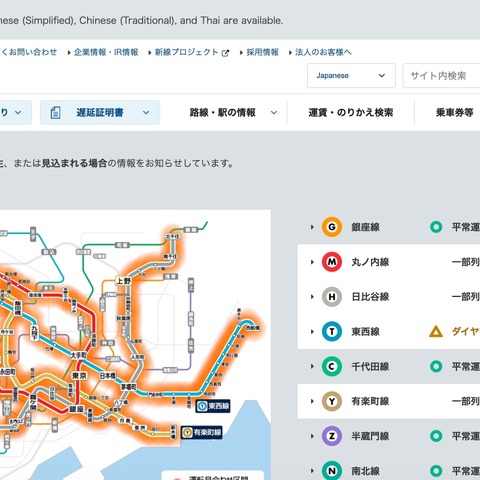Image resolution: width=480 pixels, height=480 pixels.
Task: Expand the 銀座線 row arrow
Action: pos(312,227)
